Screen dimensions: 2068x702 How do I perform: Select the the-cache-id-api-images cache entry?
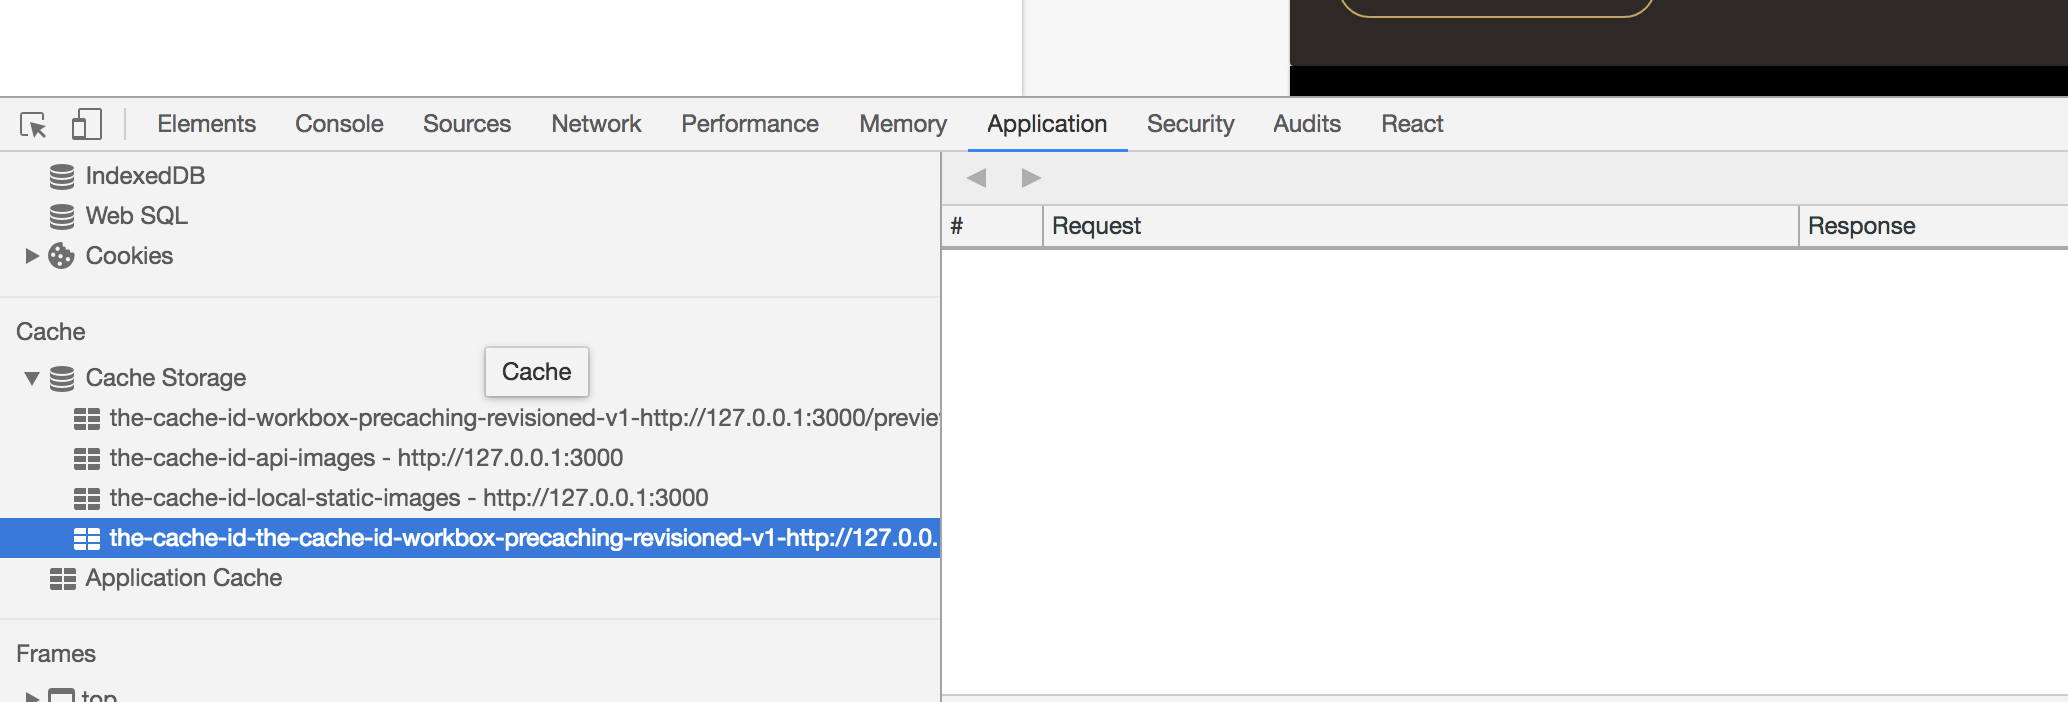point(366,458)
